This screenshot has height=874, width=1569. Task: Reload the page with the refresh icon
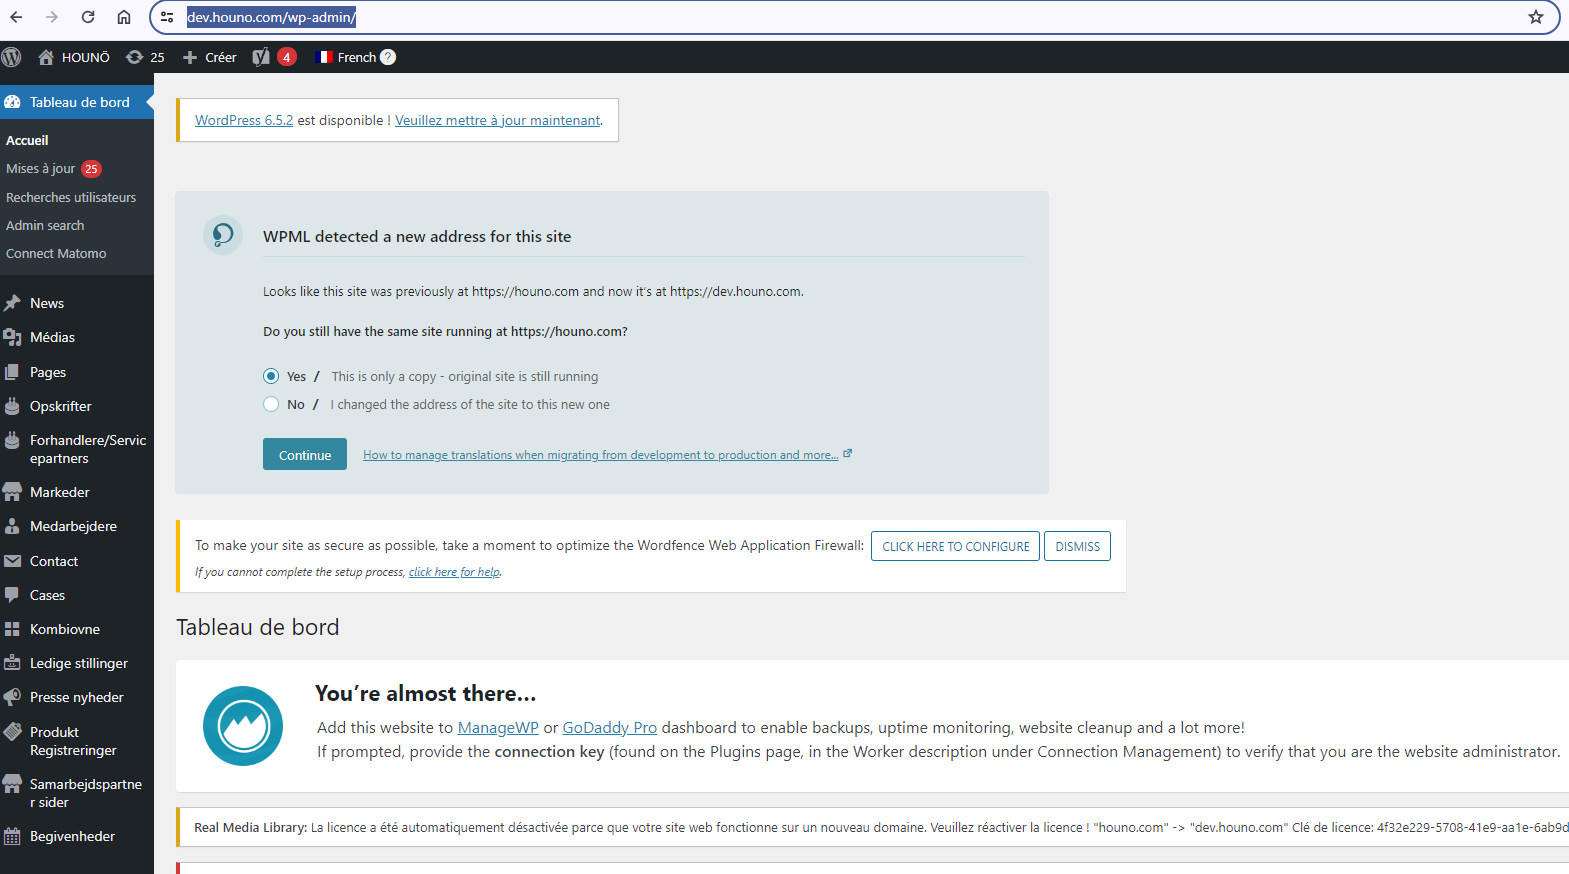pyautogui.click(x=88, y=17)
